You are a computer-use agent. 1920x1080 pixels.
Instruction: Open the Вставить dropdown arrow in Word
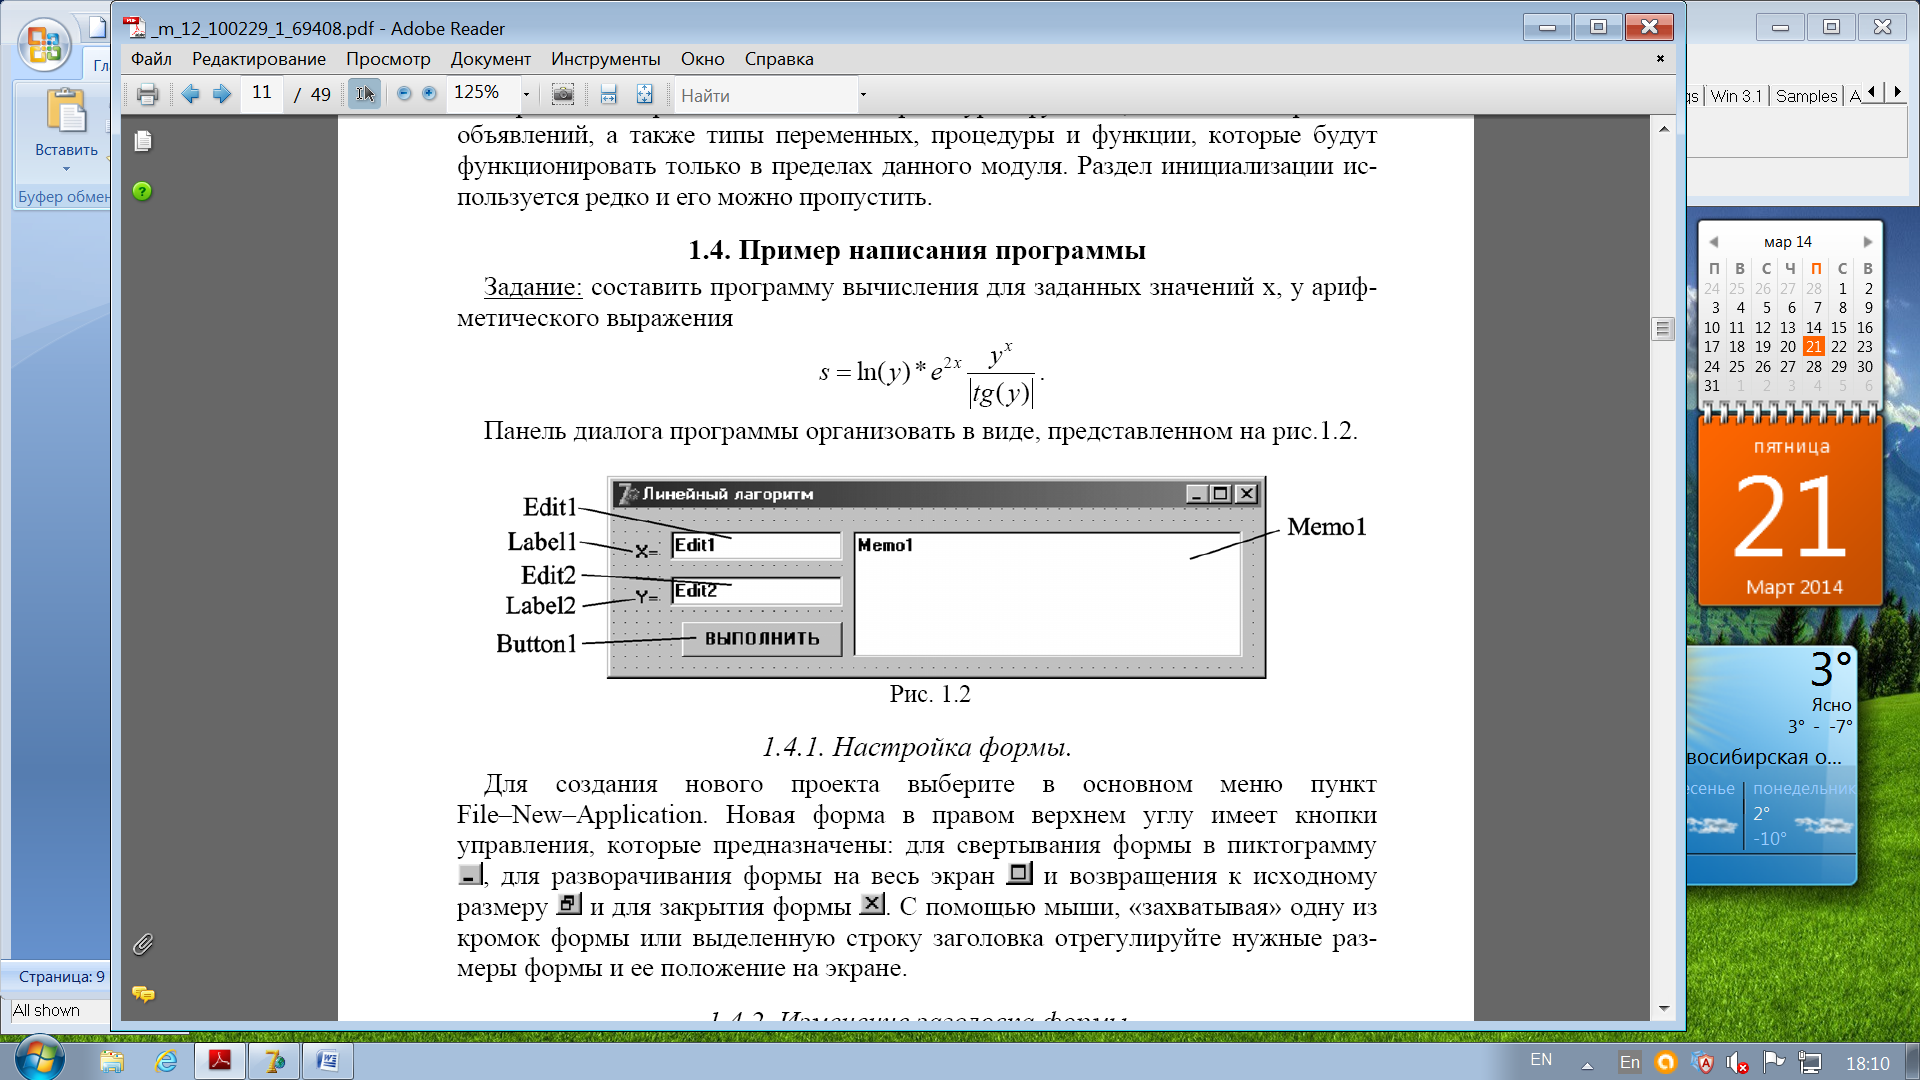point(66,168)
